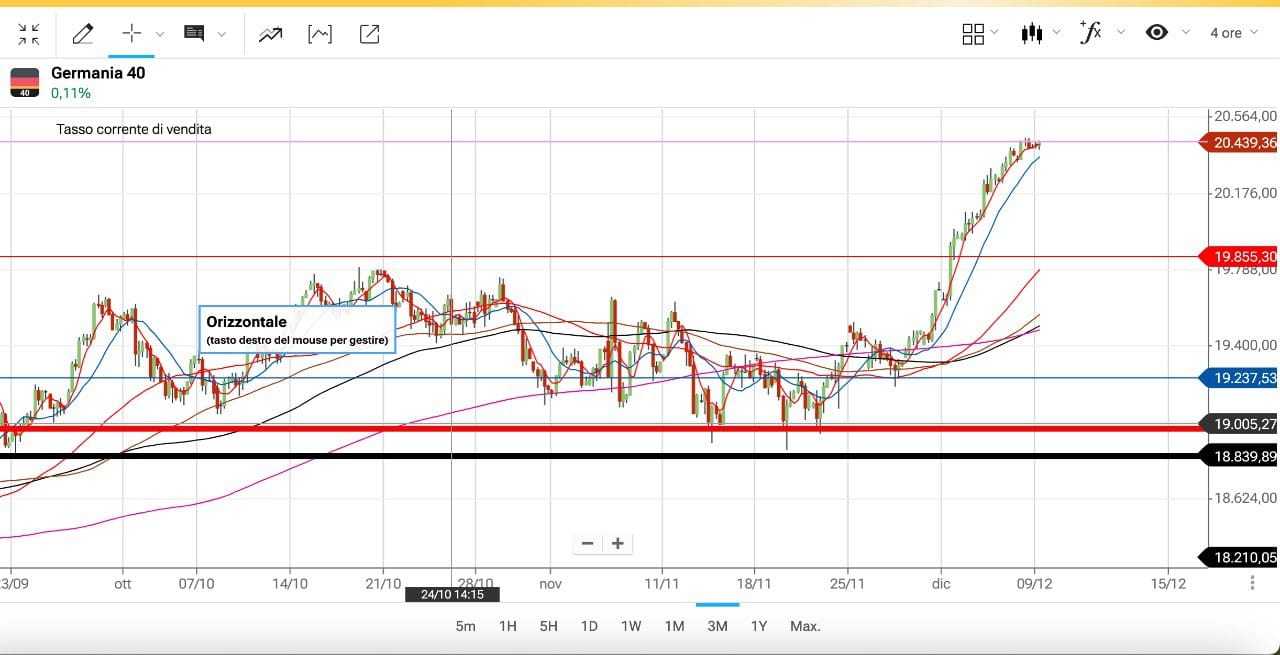1280x655 pixels.
Task: Open the grid layout selector
Action: click(980, 34)
